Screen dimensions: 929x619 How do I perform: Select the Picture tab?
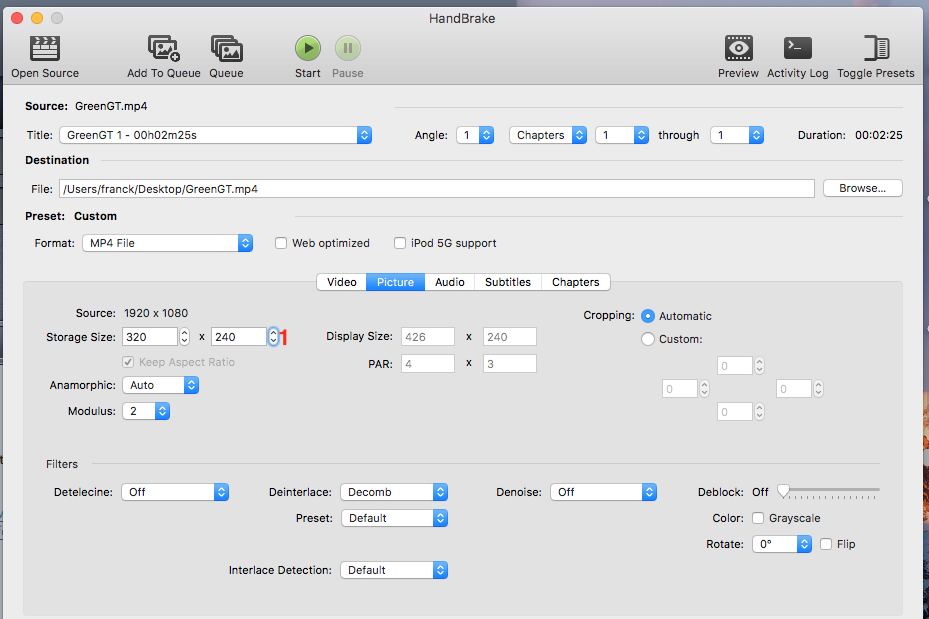(x=395, y=283)
